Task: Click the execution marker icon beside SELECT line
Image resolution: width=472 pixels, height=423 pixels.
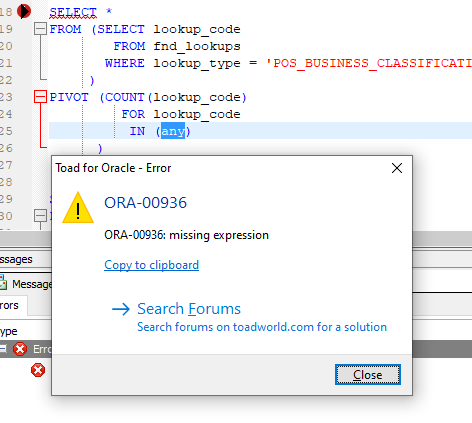Action: [24, 11]
